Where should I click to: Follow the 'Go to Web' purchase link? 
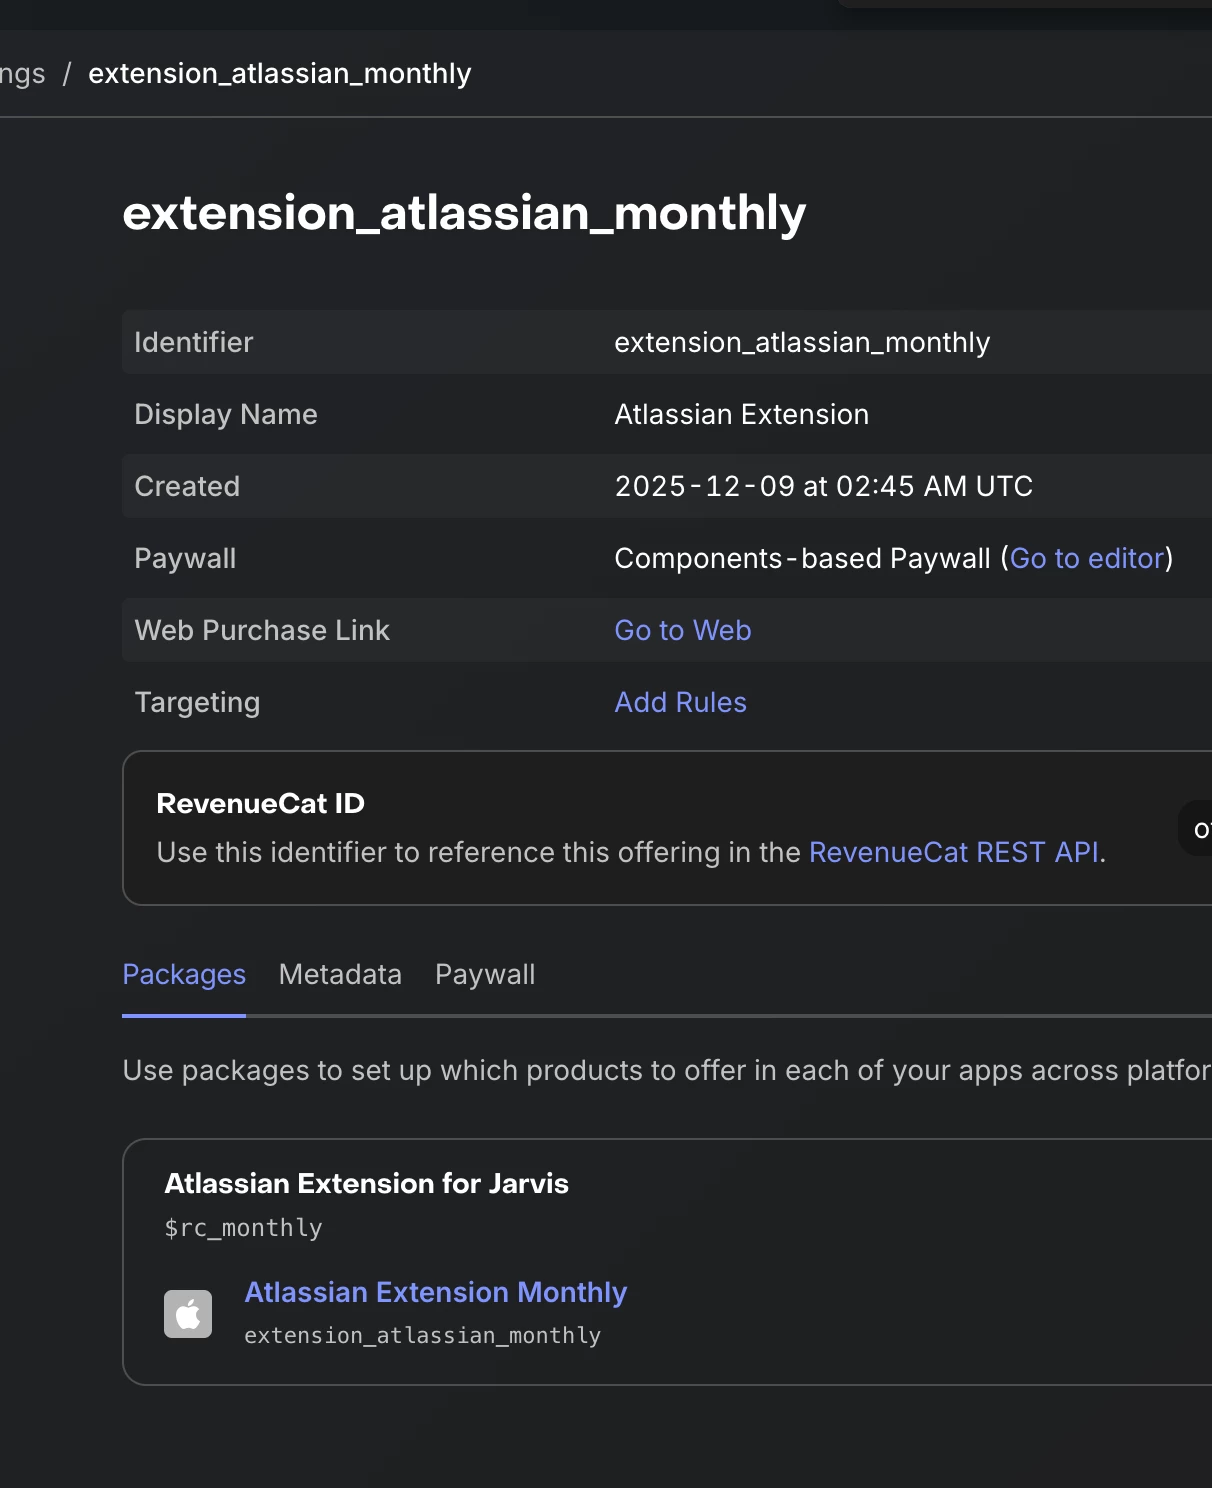pyautogui.click(x=682, y=630)
